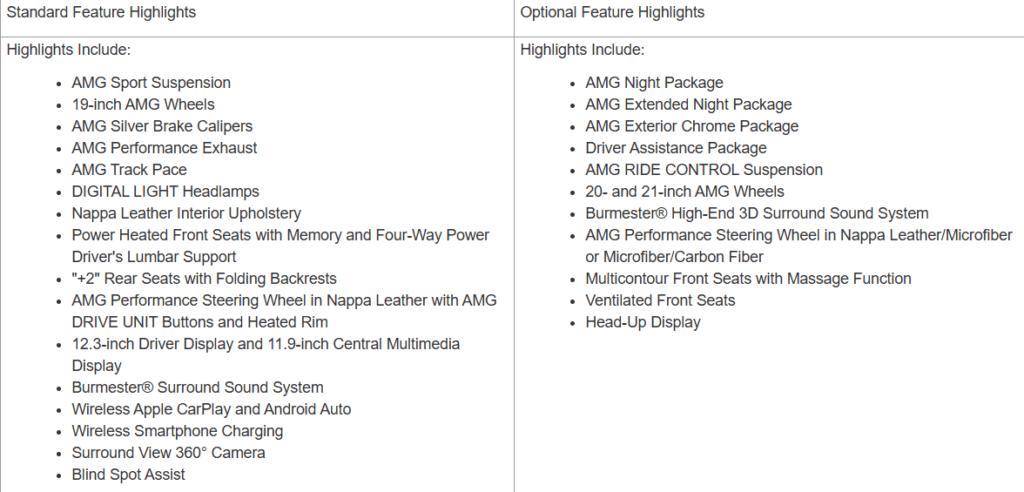Image resolution: width=1024 pixels, height=492 pixels.
Task: Click the AMG Silver Brake Calipers entry
Action: 162,126
